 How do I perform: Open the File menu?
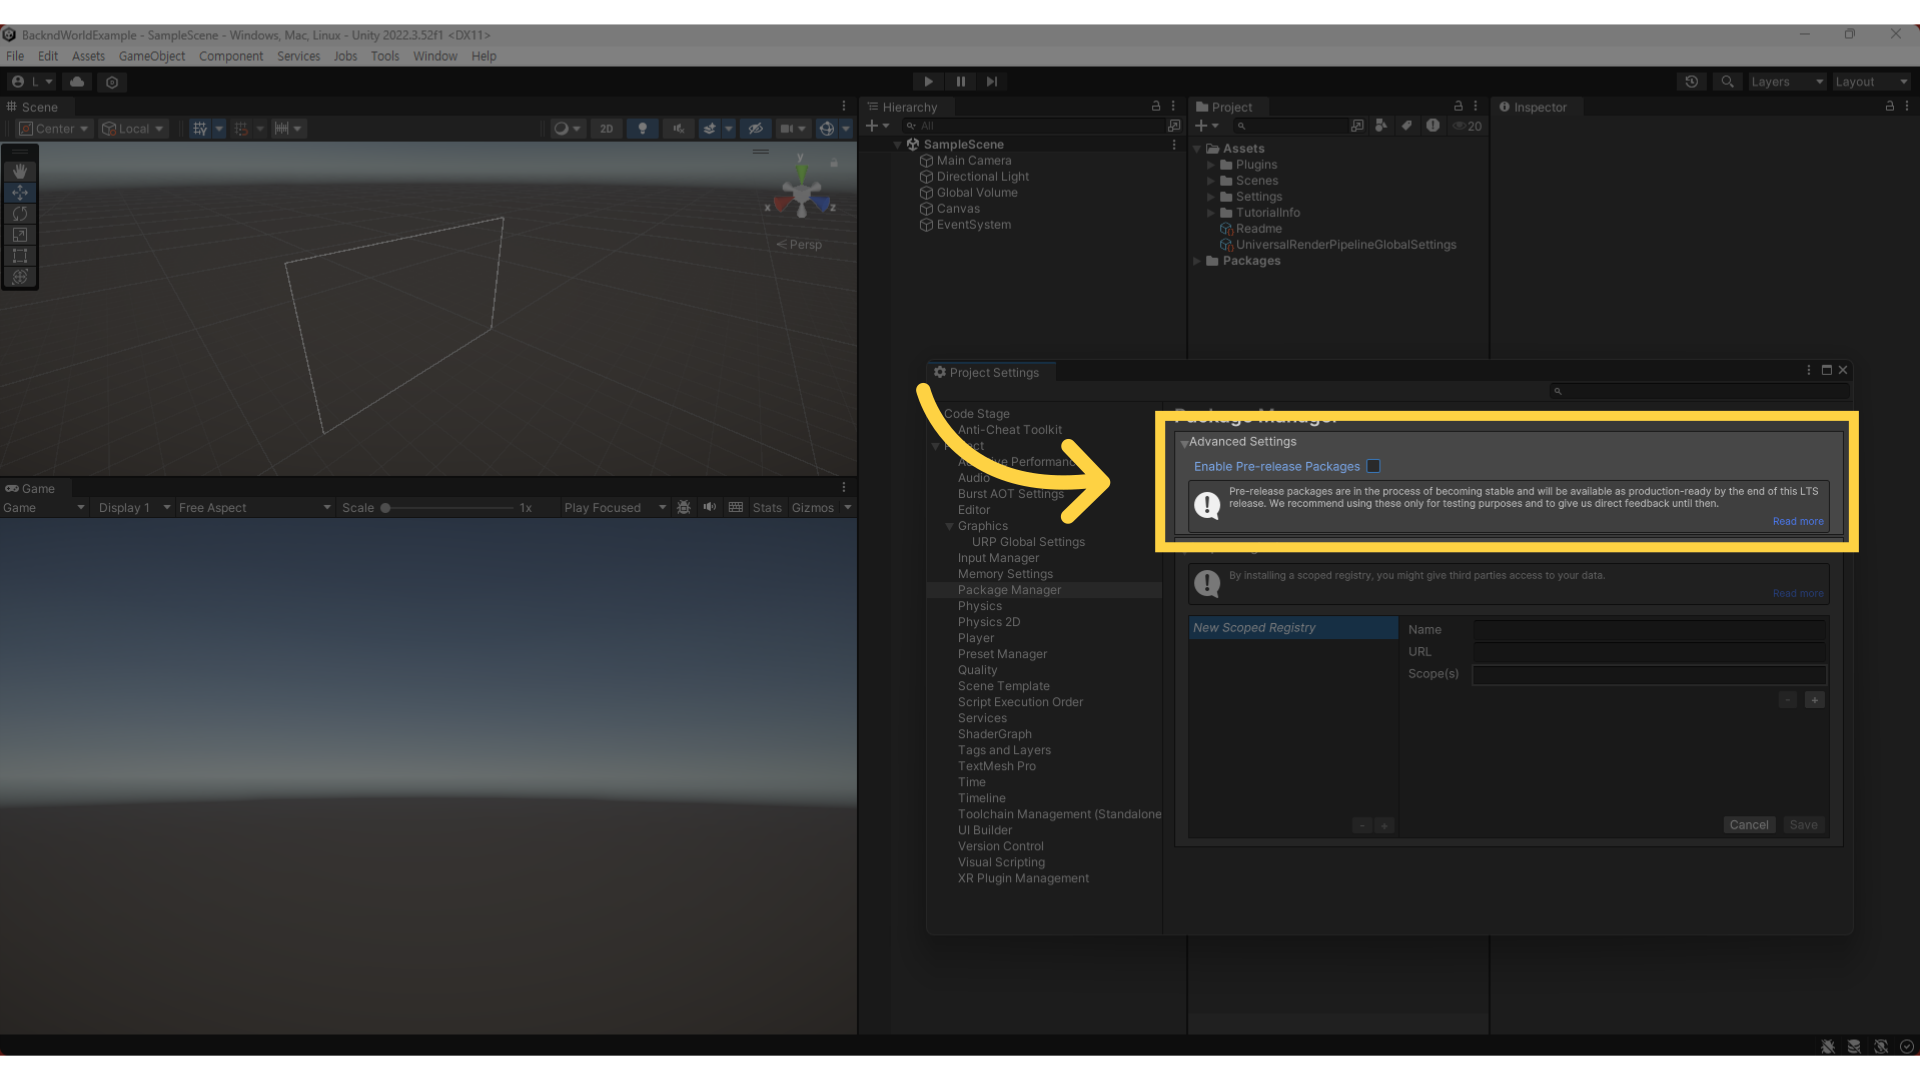click(x=15, y=56)
